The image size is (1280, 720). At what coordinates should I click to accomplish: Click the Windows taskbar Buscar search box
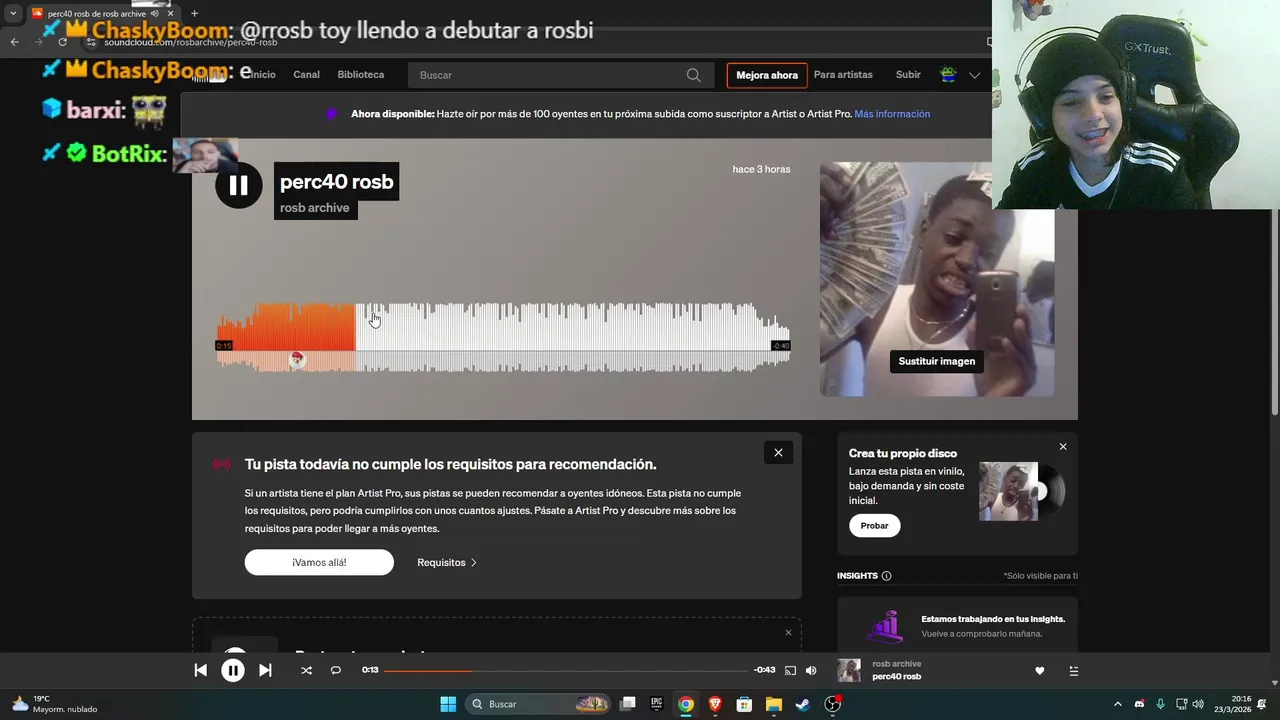[538, 704]
